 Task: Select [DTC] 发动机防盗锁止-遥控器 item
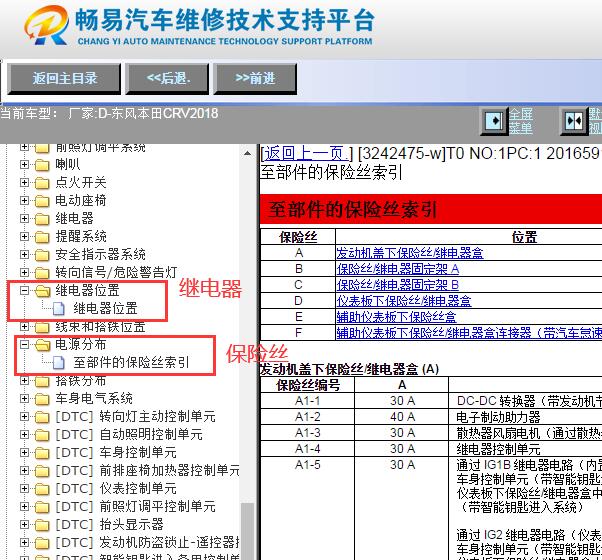(x=147, y=543)
